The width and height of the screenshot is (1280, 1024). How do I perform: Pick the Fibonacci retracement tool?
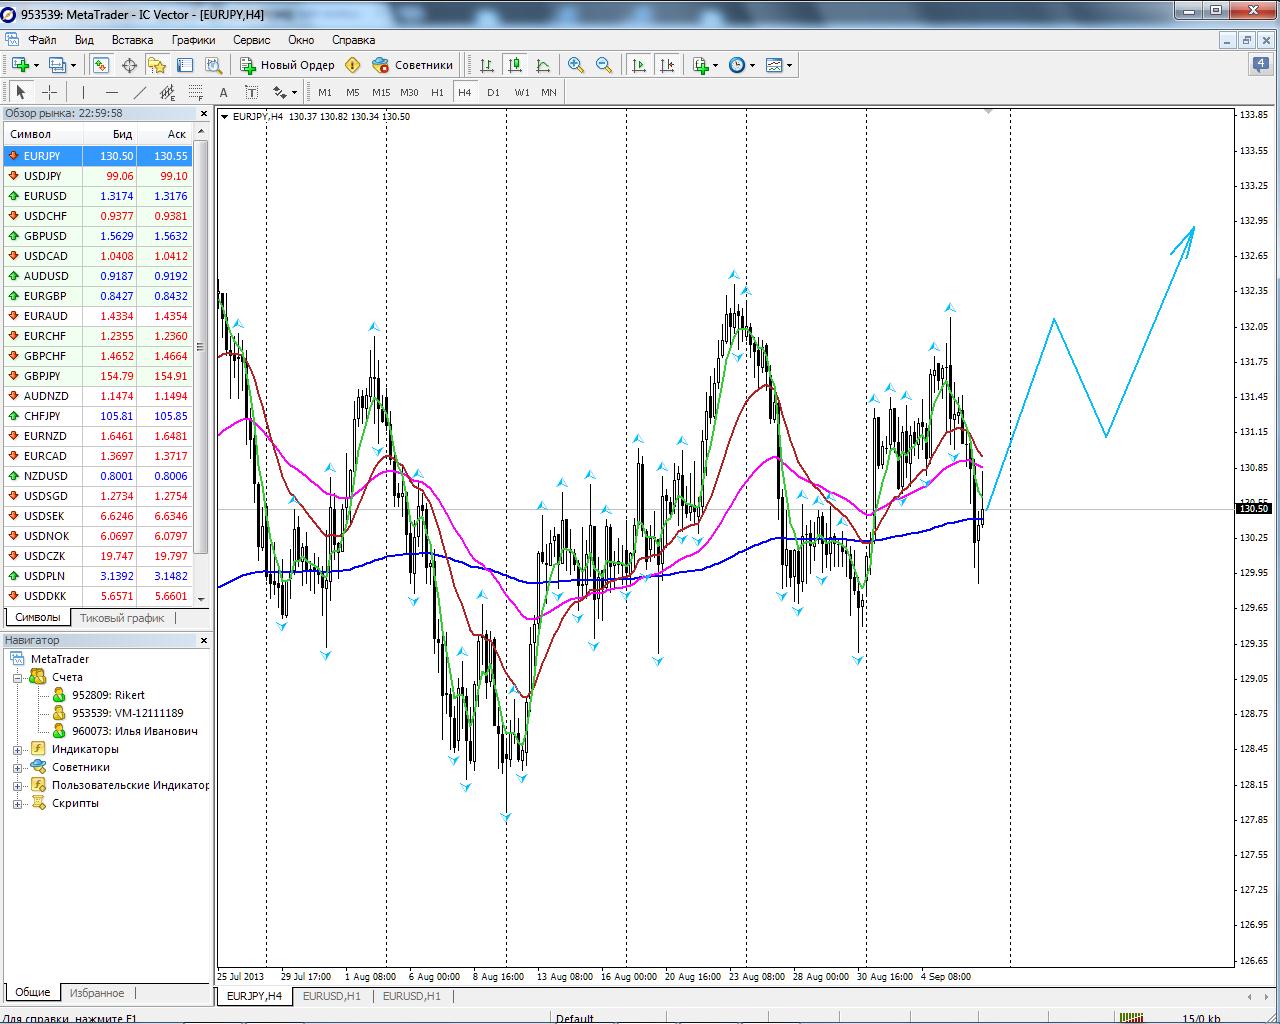[x=195, y=92]
